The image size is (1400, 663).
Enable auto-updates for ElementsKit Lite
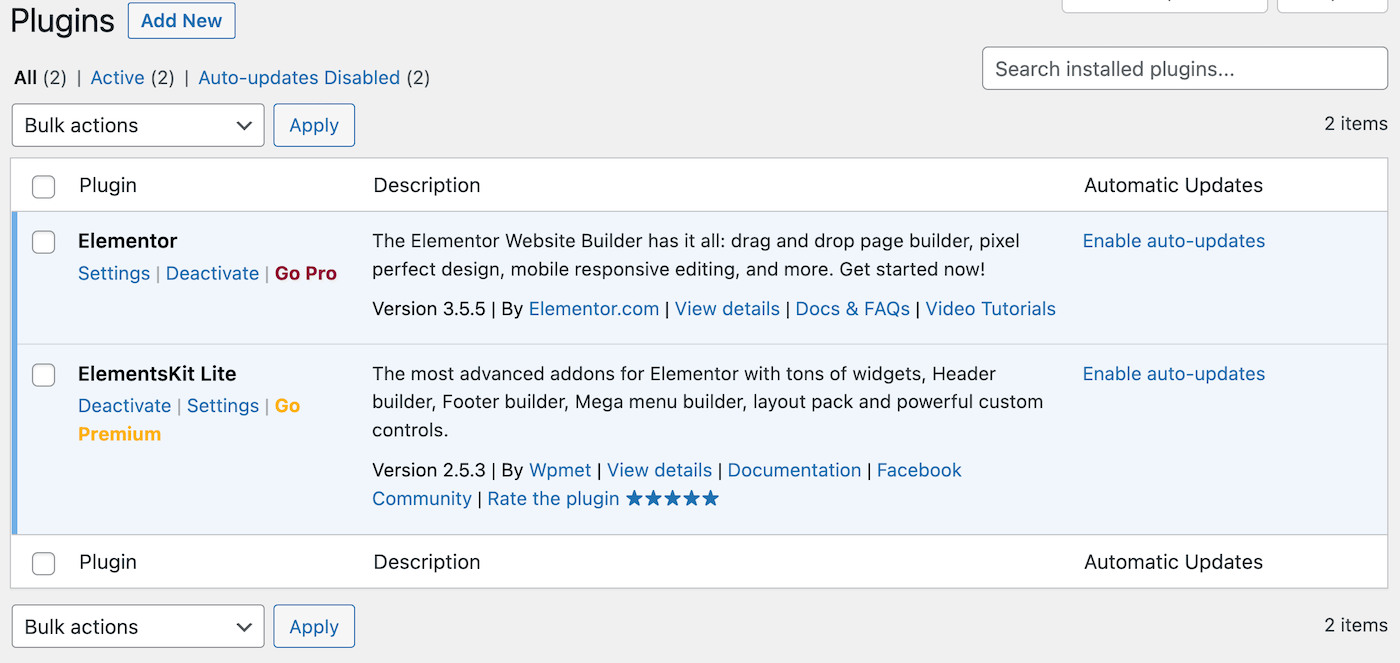(1174, 374)
